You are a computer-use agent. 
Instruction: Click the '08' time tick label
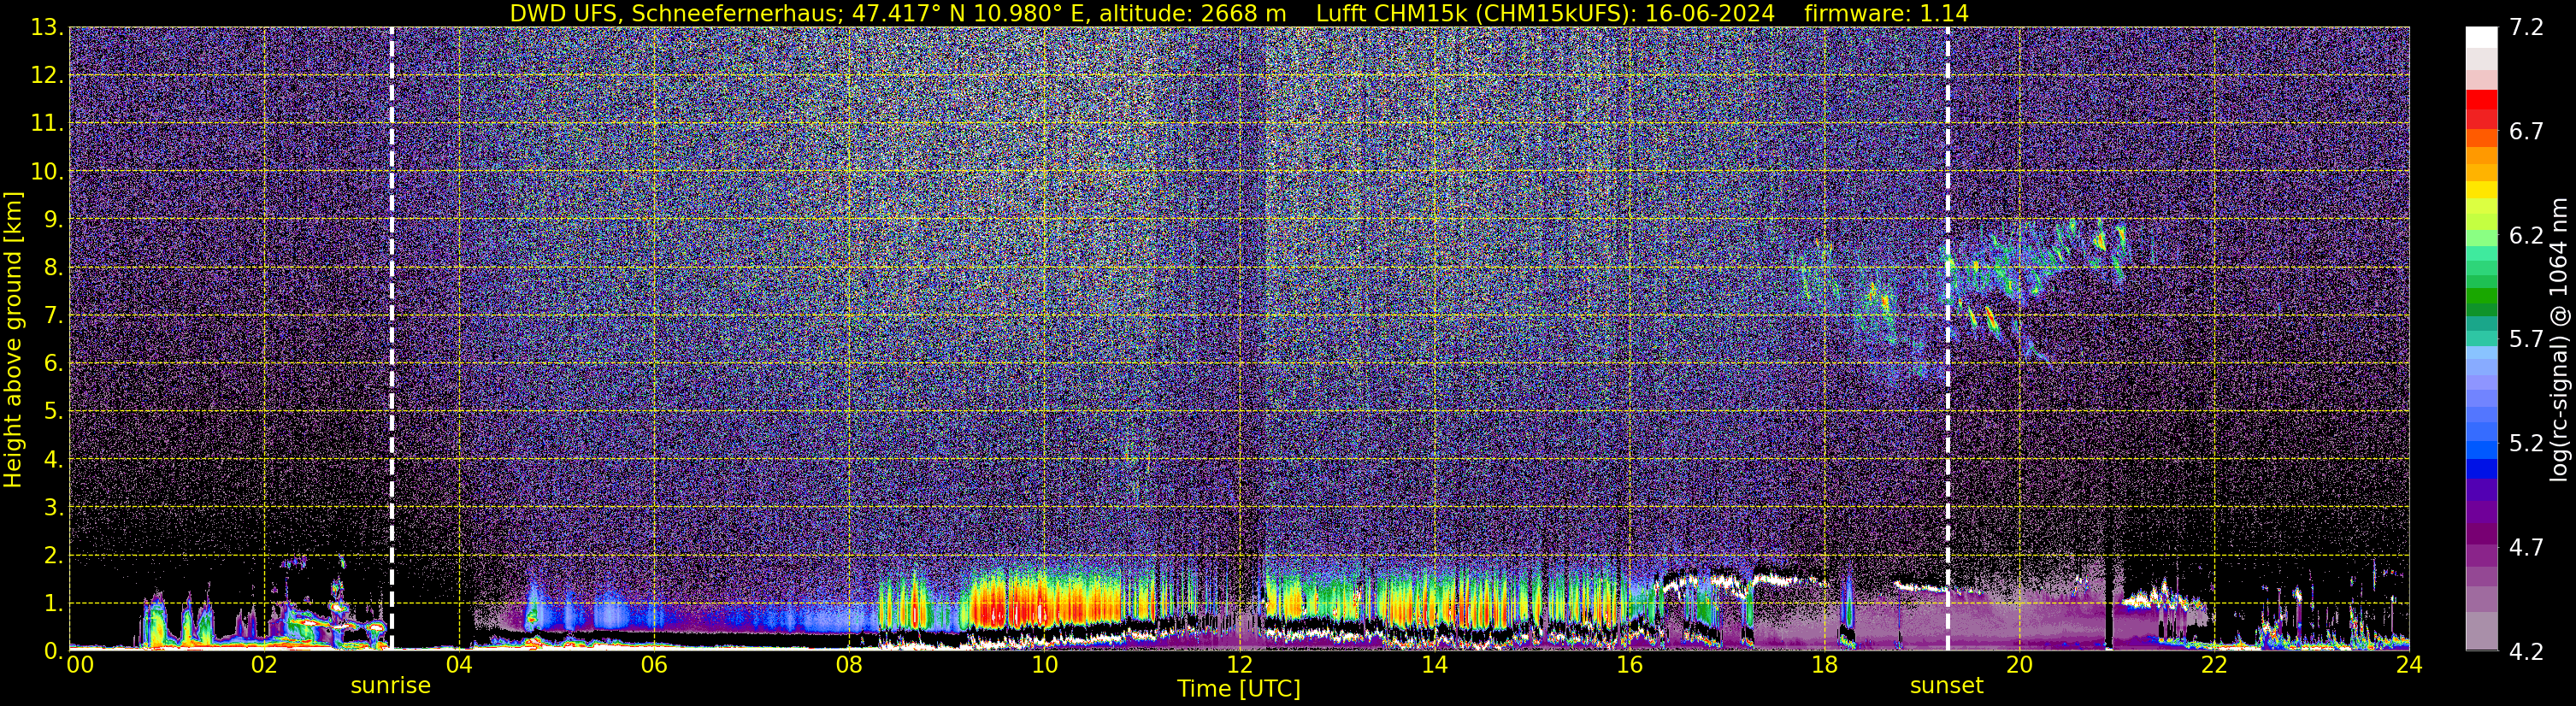848,665
